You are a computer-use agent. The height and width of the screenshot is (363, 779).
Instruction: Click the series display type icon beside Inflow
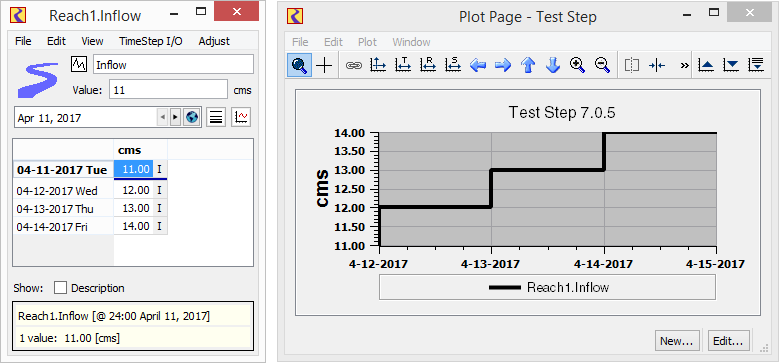coord(79,64)
